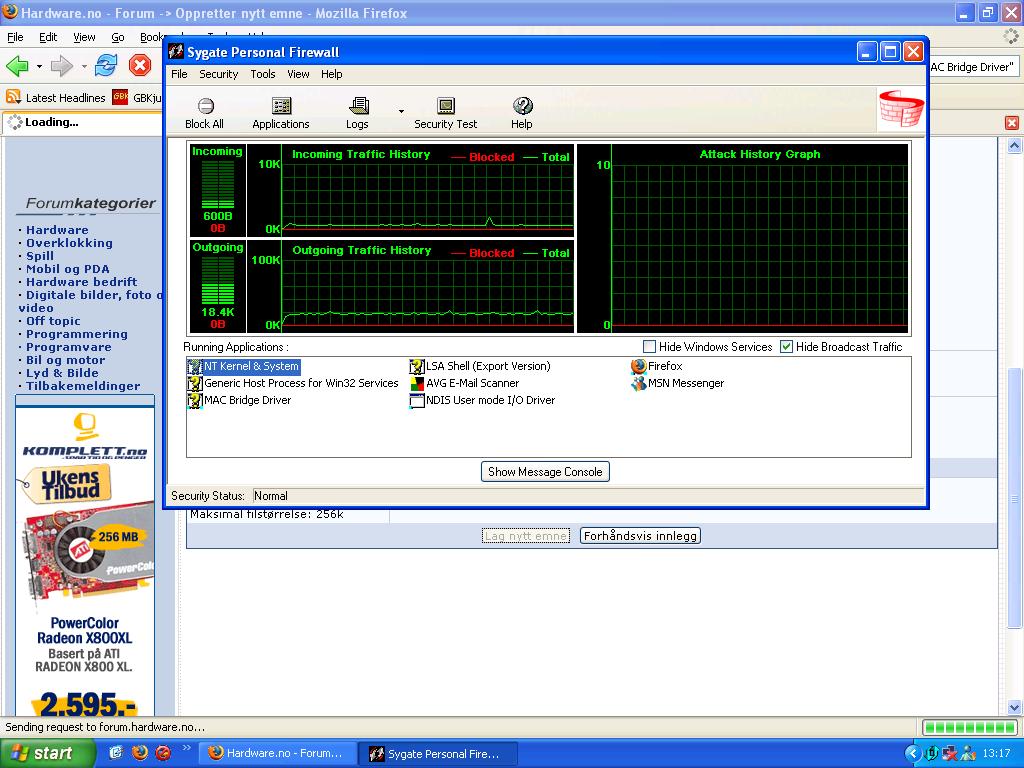Enable Hide Windows Services checkbox
Image resolution: width=1024 pixels, height=768 pixels.
tap(650, 347)
